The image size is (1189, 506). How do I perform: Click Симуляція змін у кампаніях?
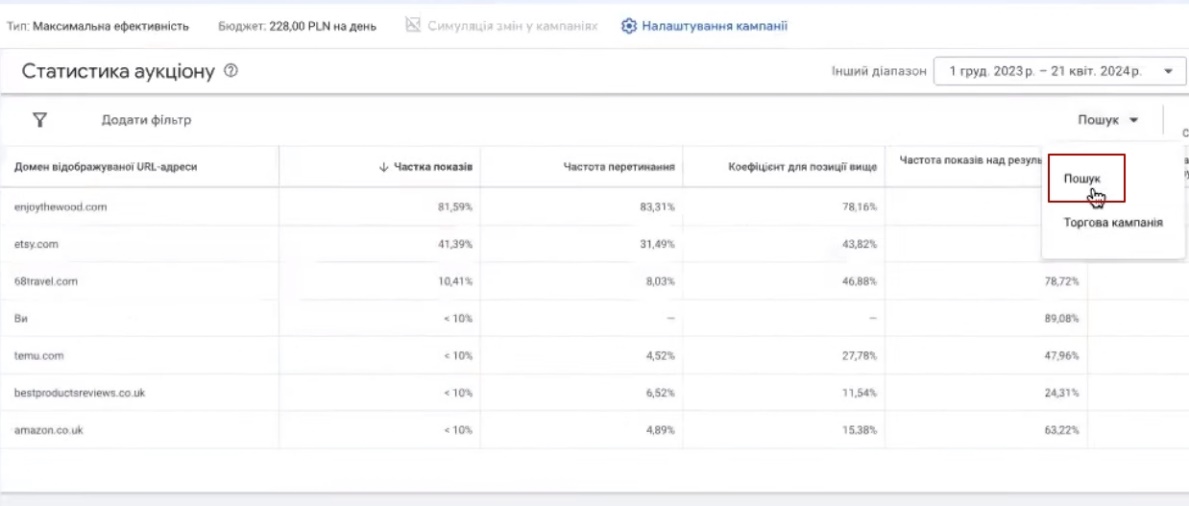point(512,26)
